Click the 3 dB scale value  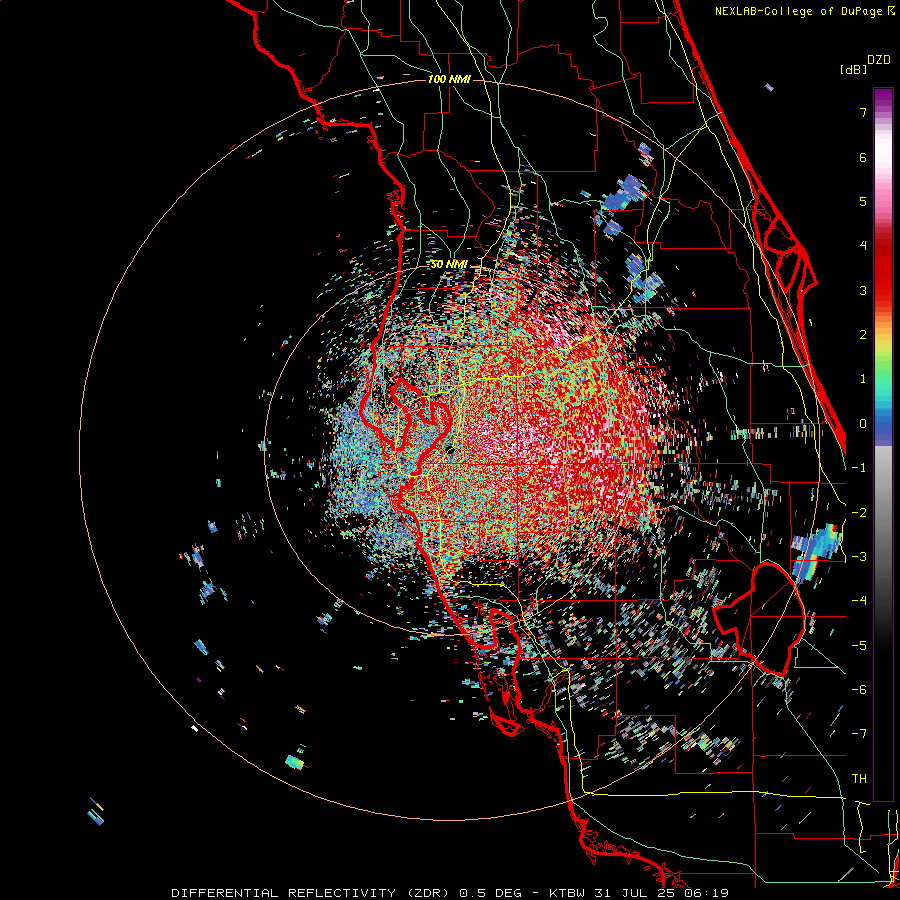pos(863,290)
